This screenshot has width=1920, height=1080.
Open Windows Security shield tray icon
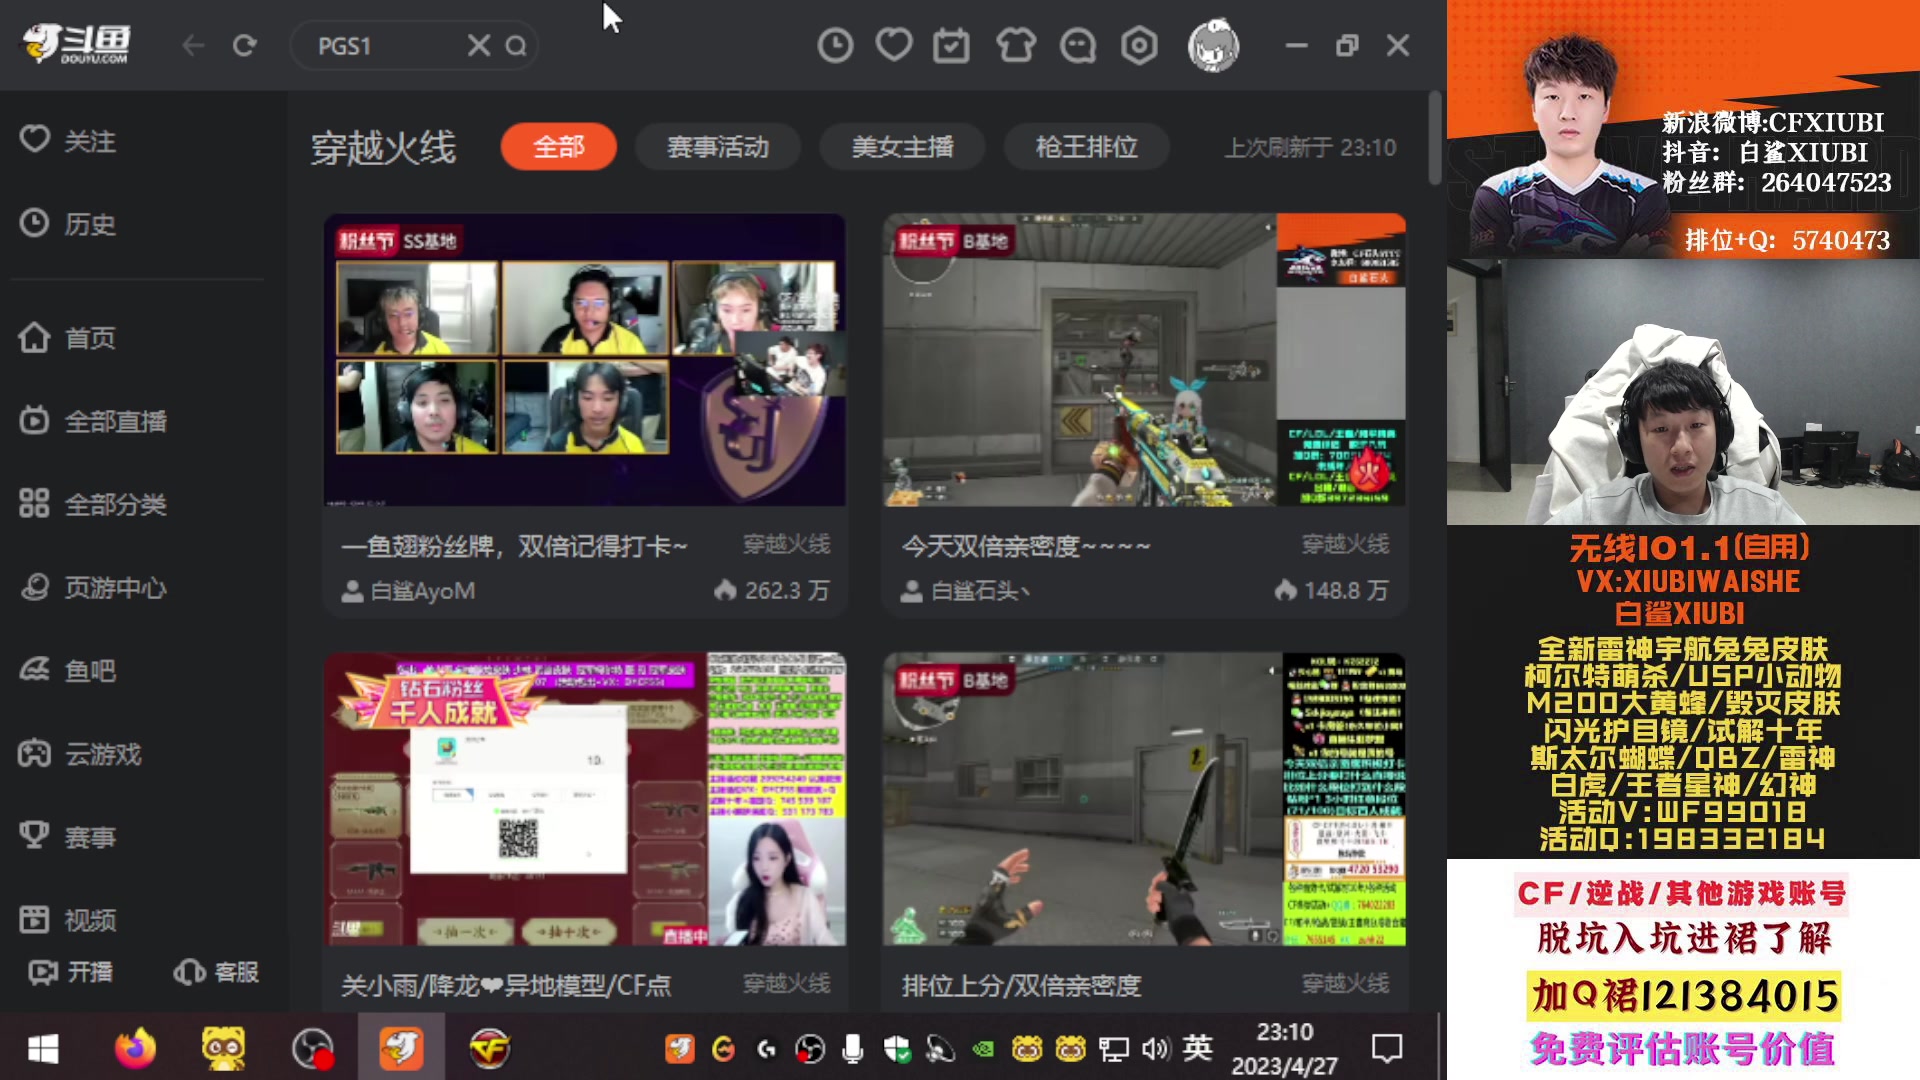[x=897, y=1048]
